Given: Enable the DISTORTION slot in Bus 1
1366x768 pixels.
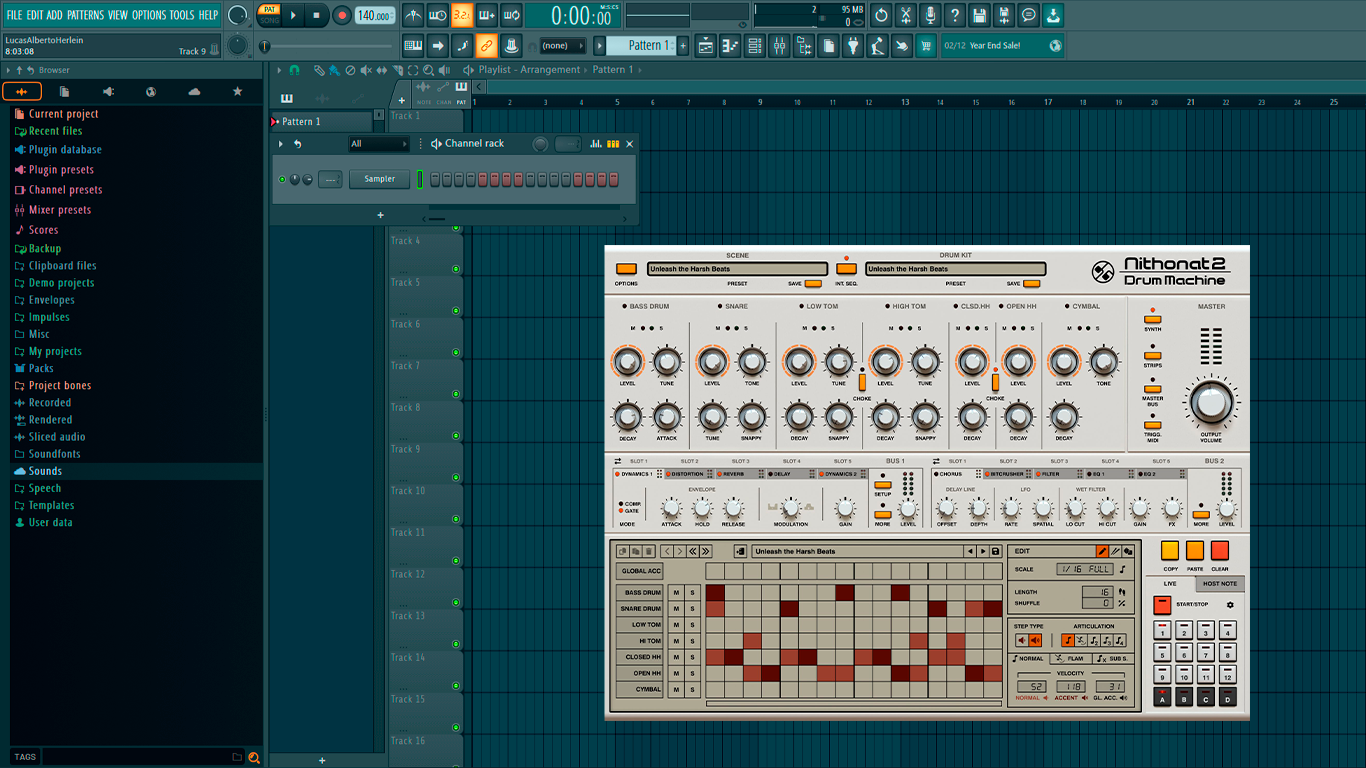Looking at the screenshot, I should coord(669,474).
